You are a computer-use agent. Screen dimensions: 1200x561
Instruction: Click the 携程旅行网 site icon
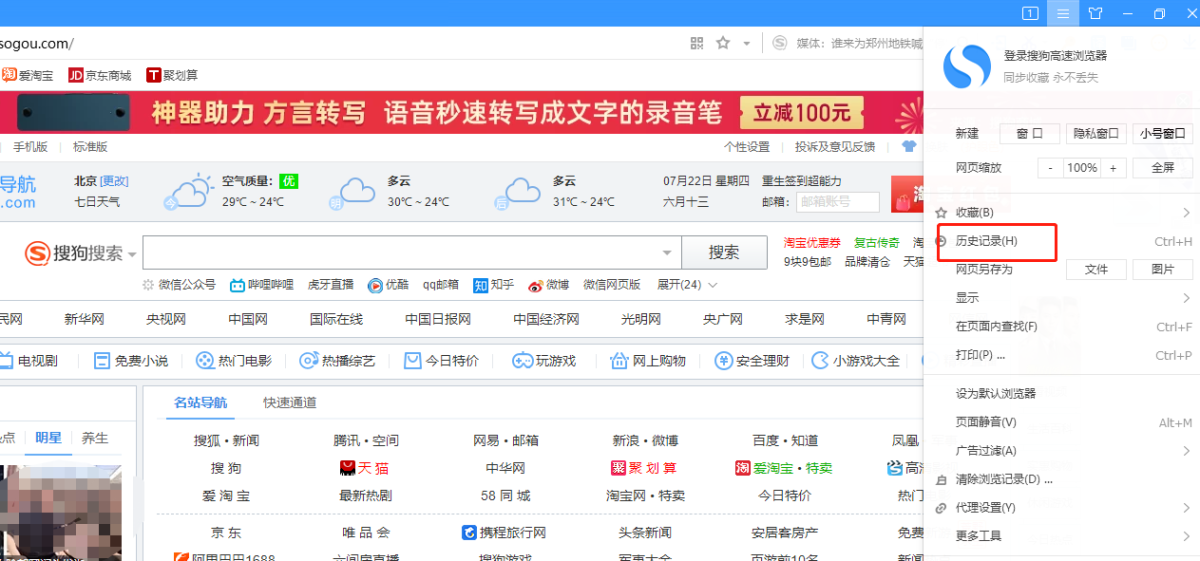(x=469, y=532)
